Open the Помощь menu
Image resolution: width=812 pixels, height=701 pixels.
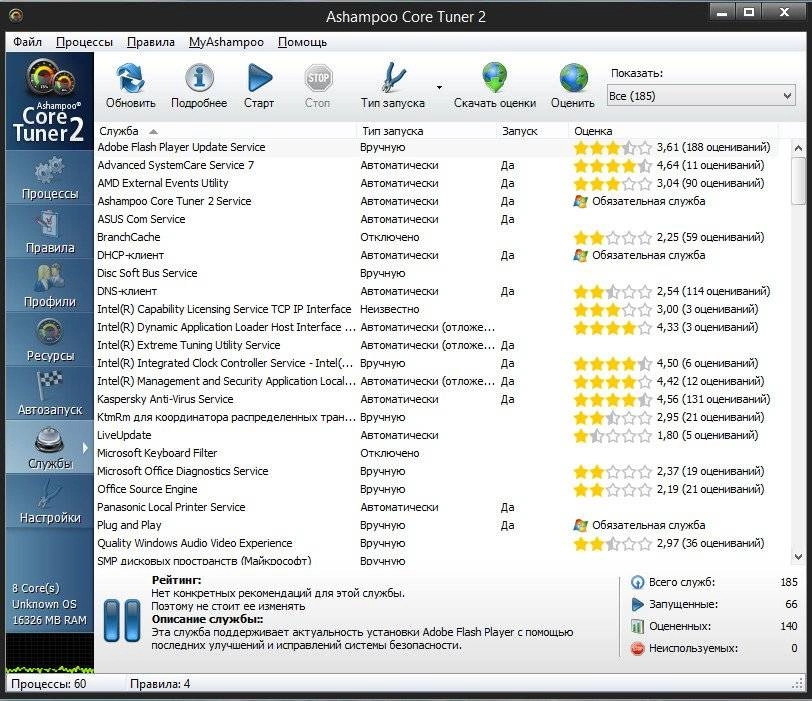(302, 42)
